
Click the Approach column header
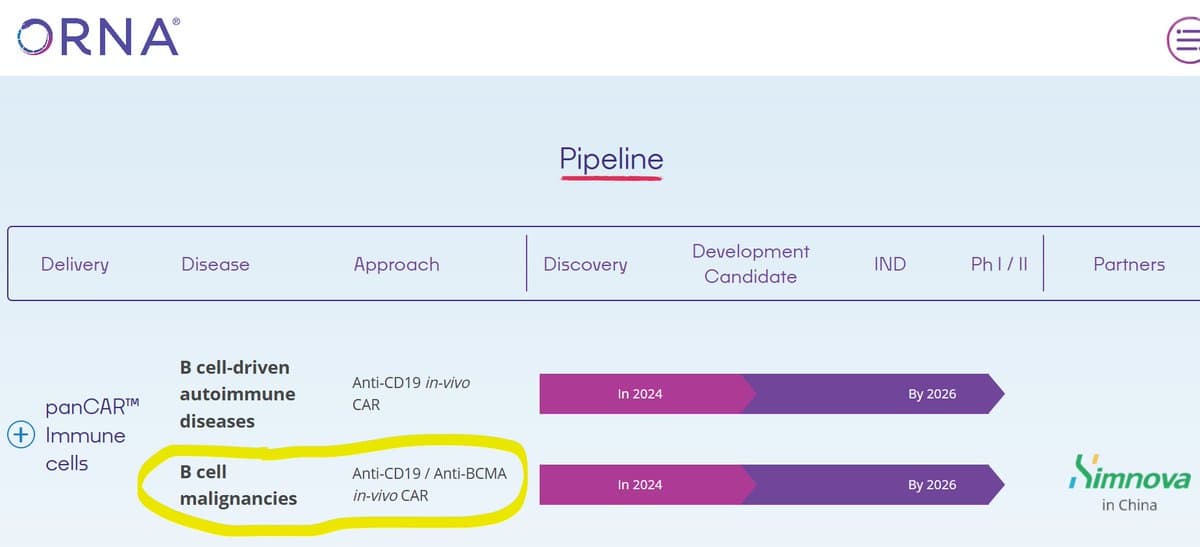point(396,264)
